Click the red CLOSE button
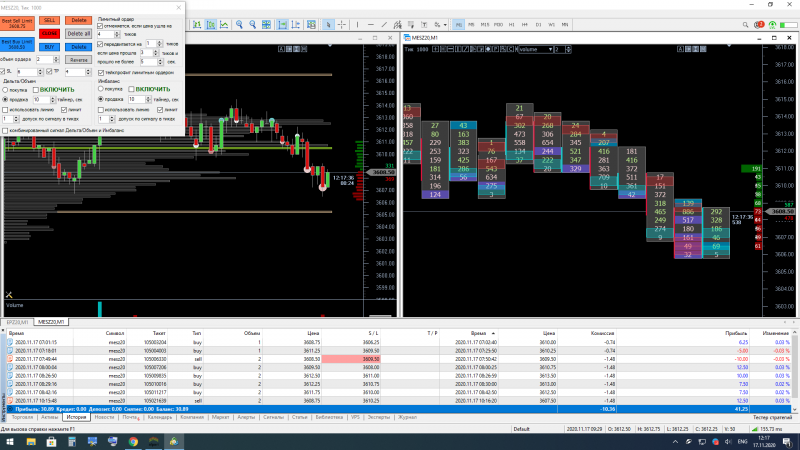The width and height of the screenshot is (800, 450). tap(49, 34)
